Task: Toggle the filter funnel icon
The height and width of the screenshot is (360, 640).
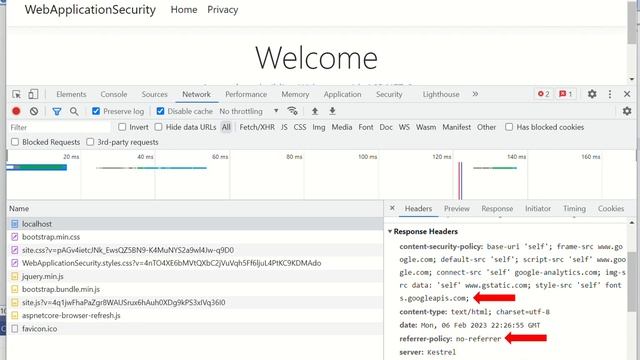Action: [x=57, y=111]
